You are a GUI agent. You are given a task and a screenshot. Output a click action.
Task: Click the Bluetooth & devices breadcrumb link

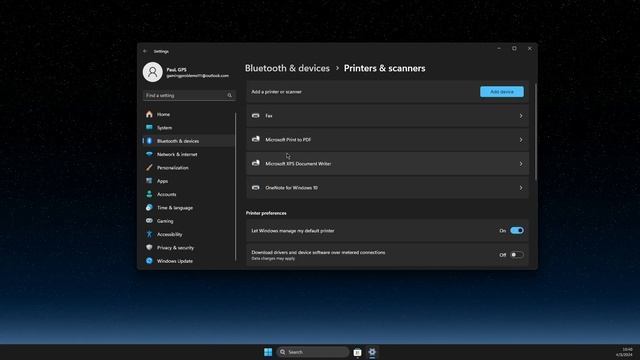tap(287, 68)
